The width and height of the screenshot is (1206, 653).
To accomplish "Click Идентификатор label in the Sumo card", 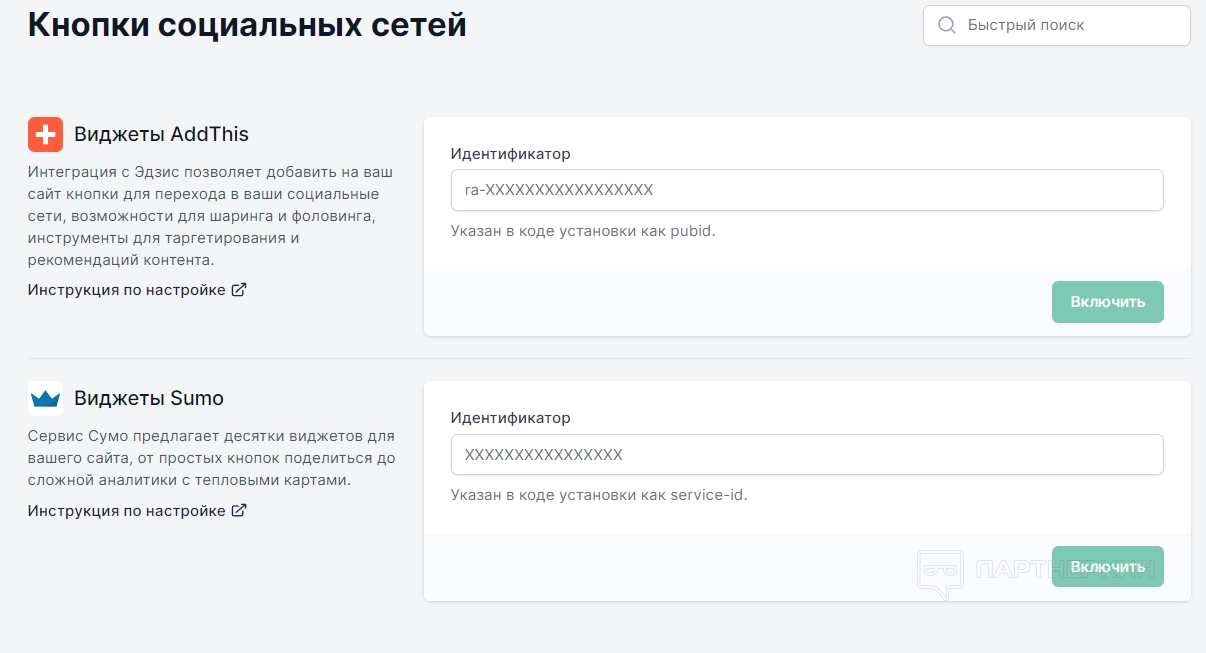I will coord(511,418).
